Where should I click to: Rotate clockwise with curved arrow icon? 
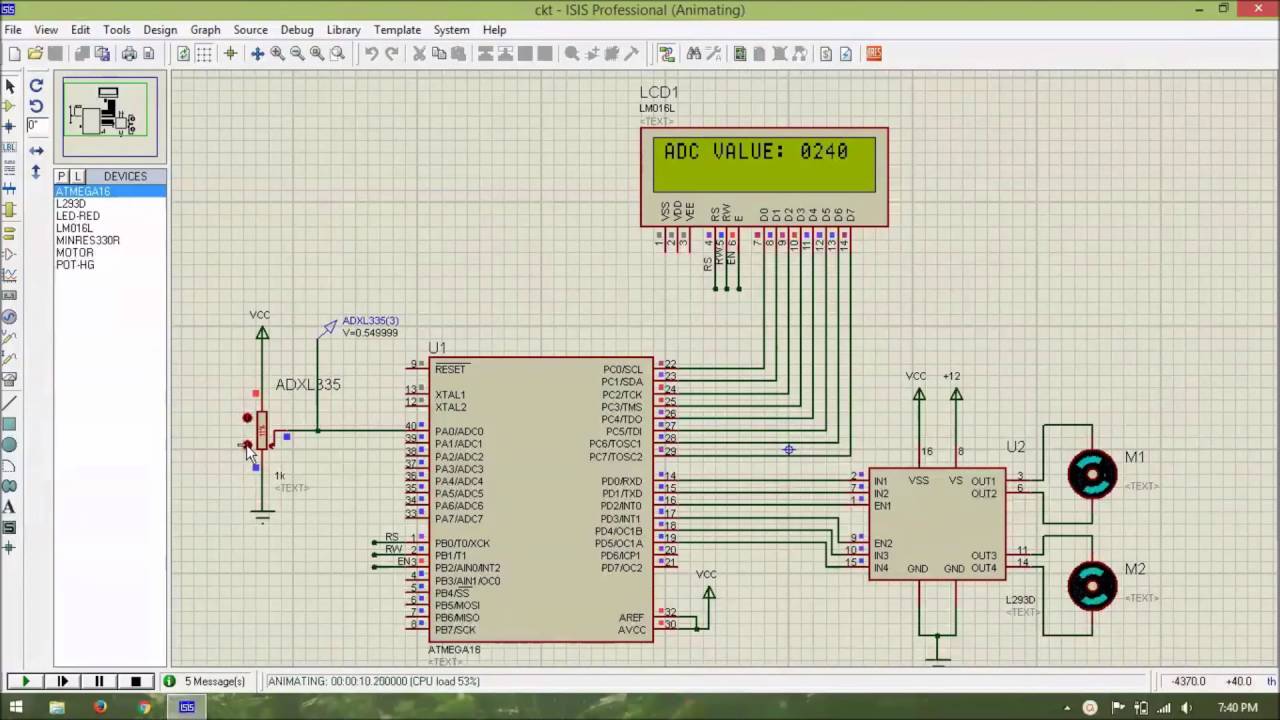(36, 86)
